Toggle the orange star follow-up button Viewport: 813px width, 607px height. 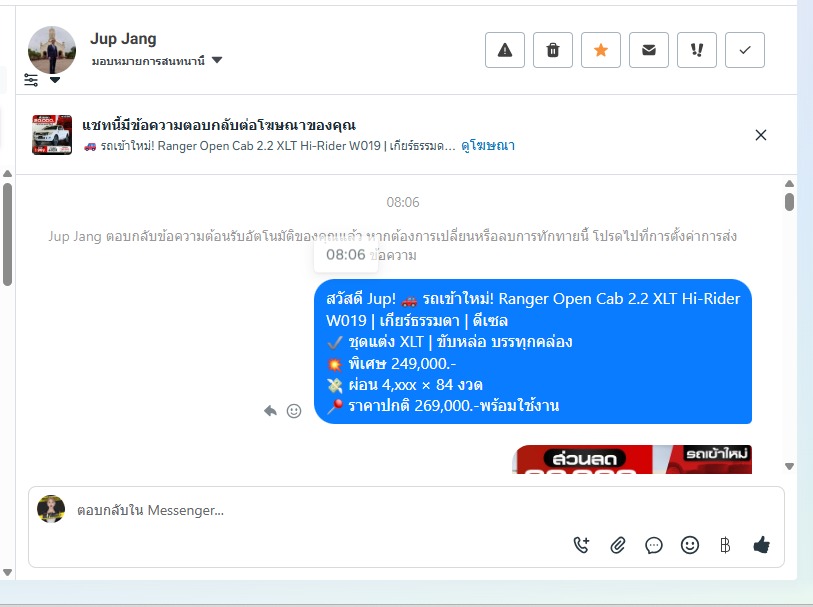(x=600, y=50)
